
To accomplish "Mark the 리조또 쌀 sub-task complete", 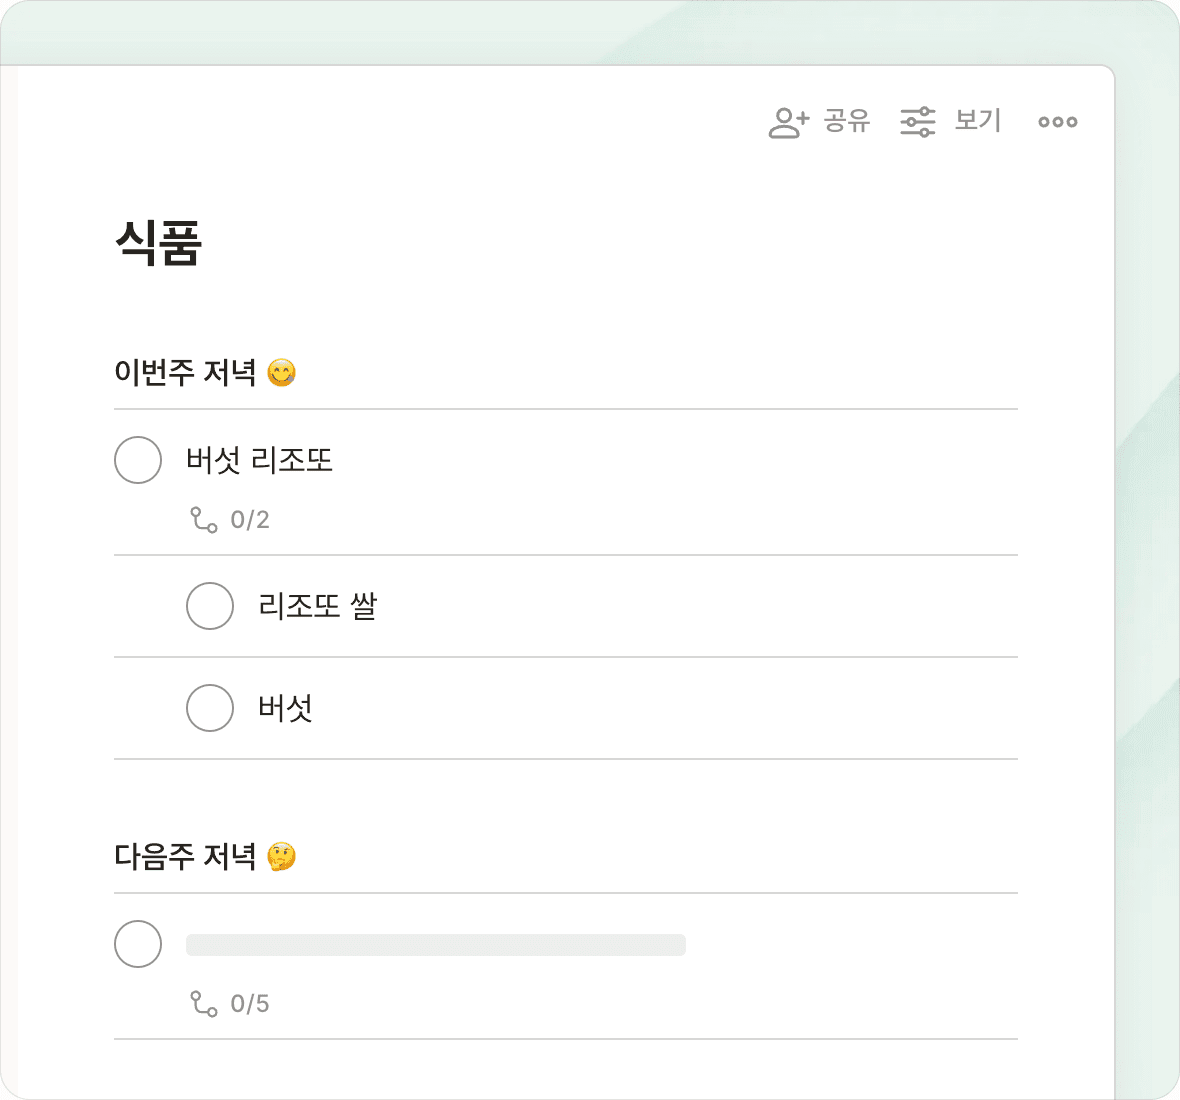I will click(210, 606).
